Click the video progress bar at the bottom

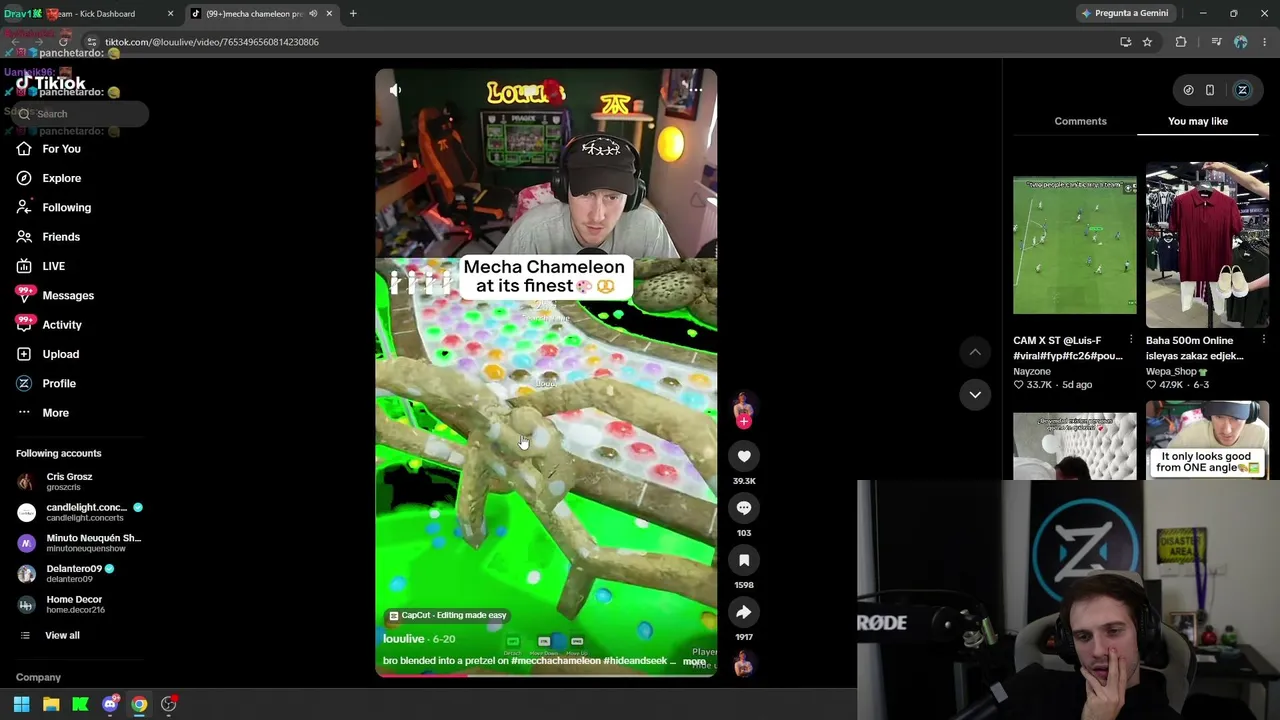pos(546,675)
